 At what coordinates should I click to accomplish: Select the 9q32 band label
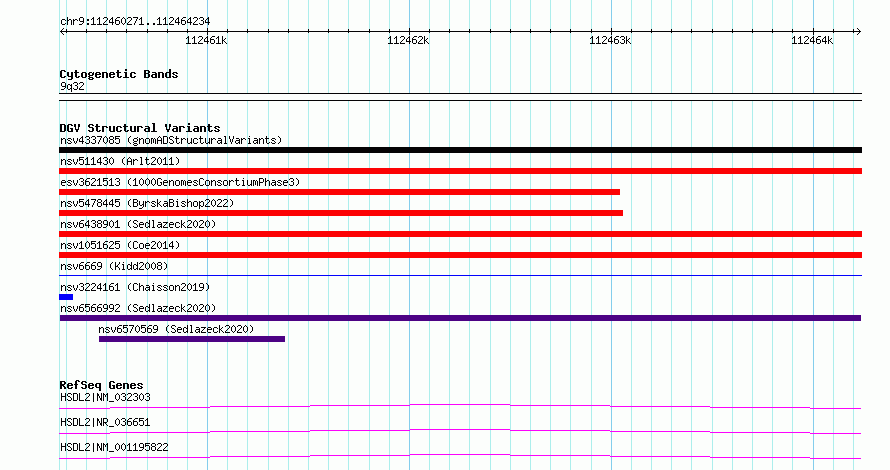(x=72, y=86)
